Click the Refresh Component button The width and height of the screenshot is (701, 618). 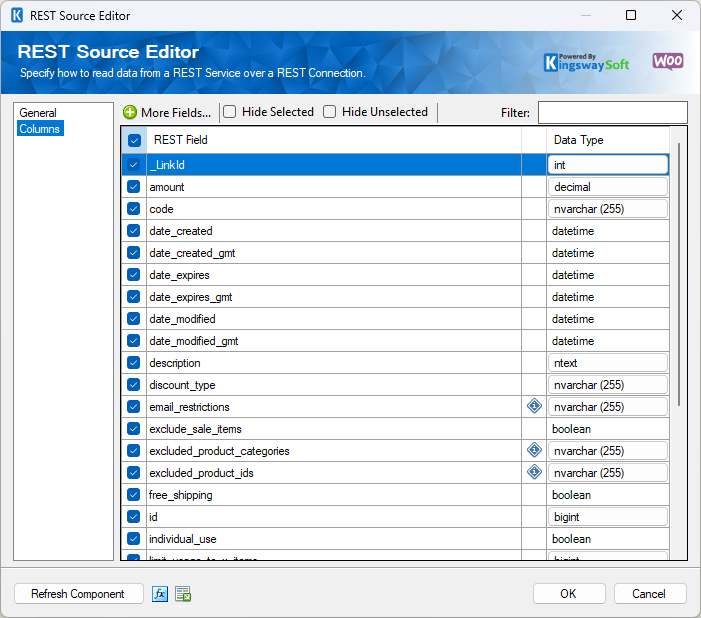pyautogui.click(x=78, y=593)
